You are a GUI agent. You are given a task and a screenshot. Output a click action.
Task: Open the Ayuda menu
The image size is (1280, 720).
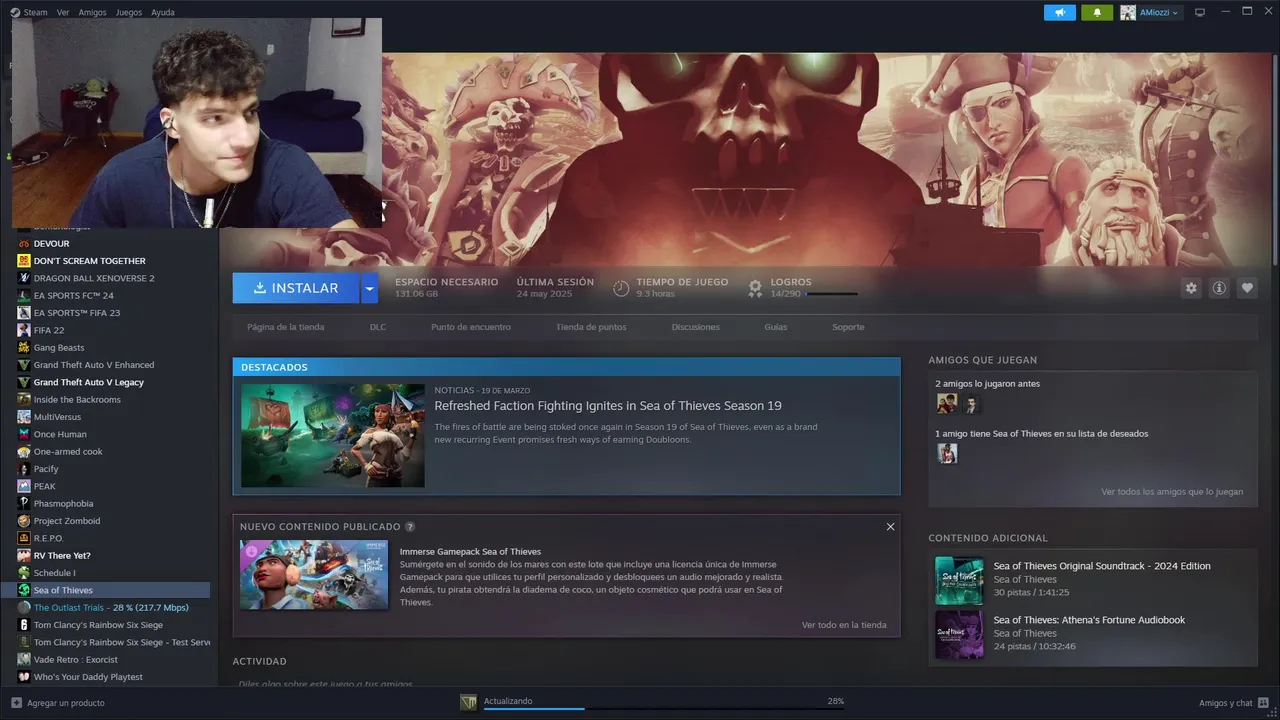click(163, 12)
